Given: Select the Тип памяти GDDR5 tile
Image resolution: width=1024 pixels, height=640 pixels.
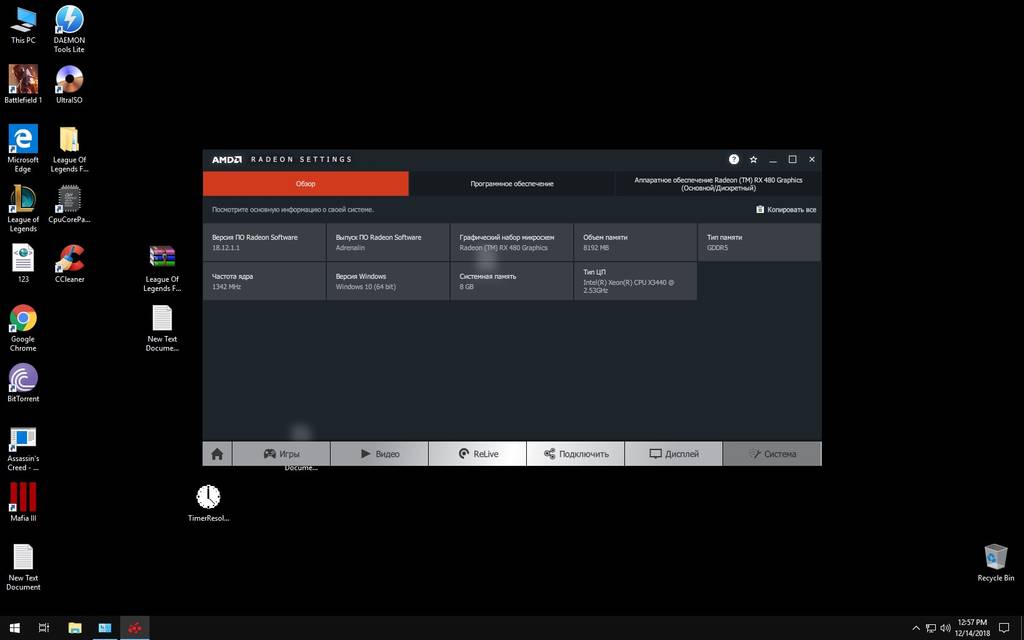Looking at the screenshot, I should click(x=760, y=242).
